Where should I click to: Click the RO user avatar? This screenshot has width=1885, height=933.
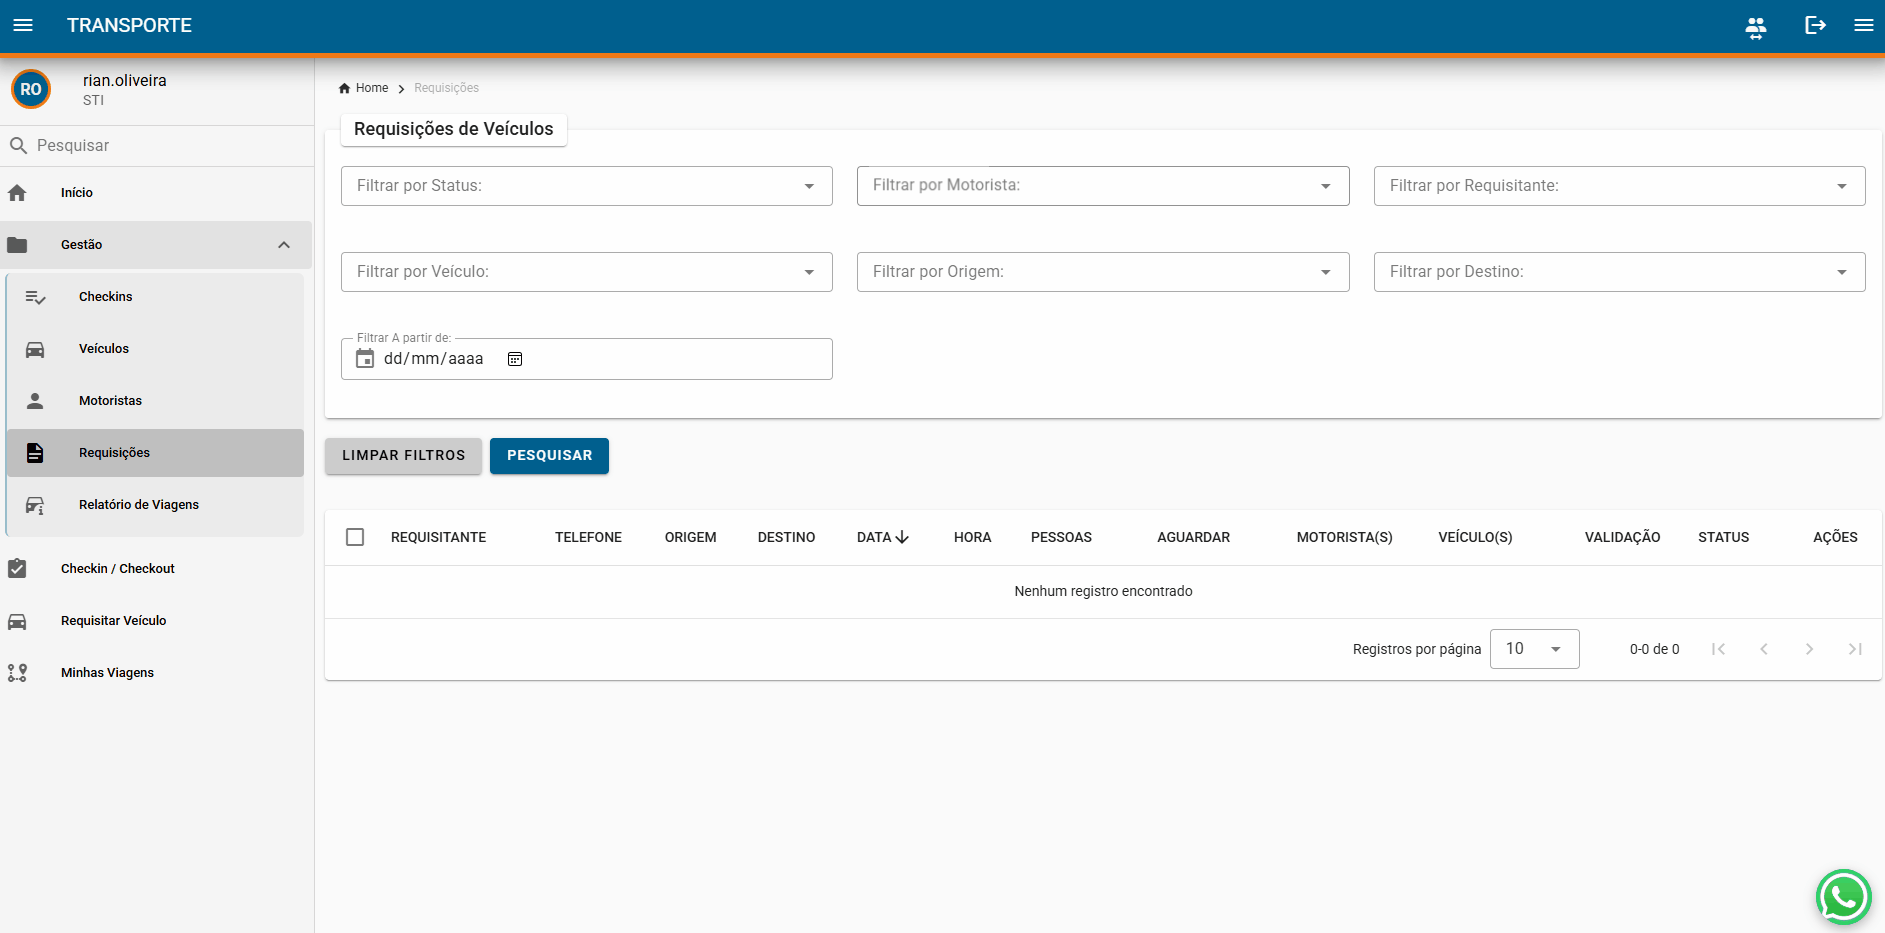click(x=31, y=89)
